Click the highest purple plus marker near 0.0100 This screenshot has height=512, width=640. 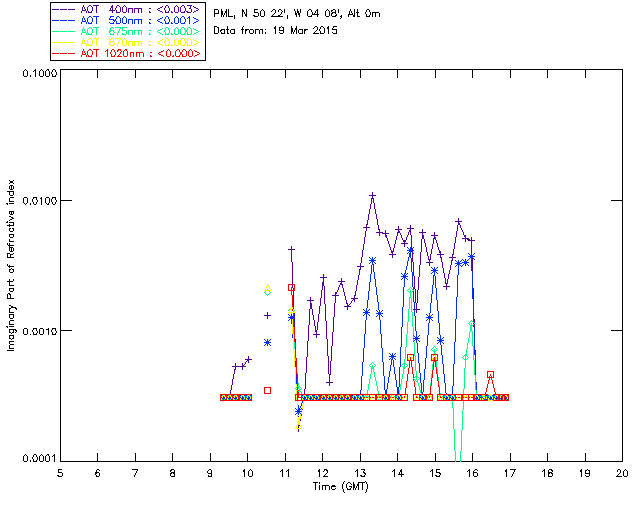point(372,196)
